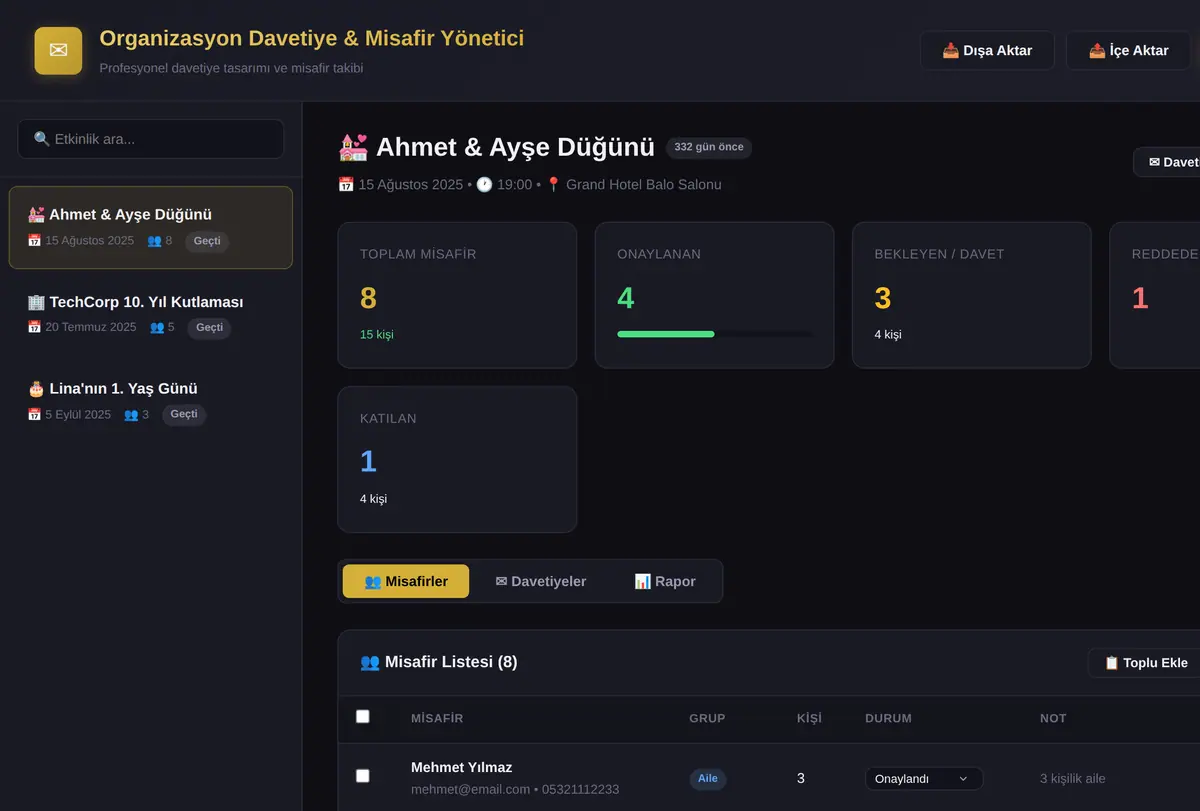The image size is (1200, 811).
Task: Open TechCorp 10. Yıl Kutlaması event
Action: pyautogui.click(x=151, y=314)
